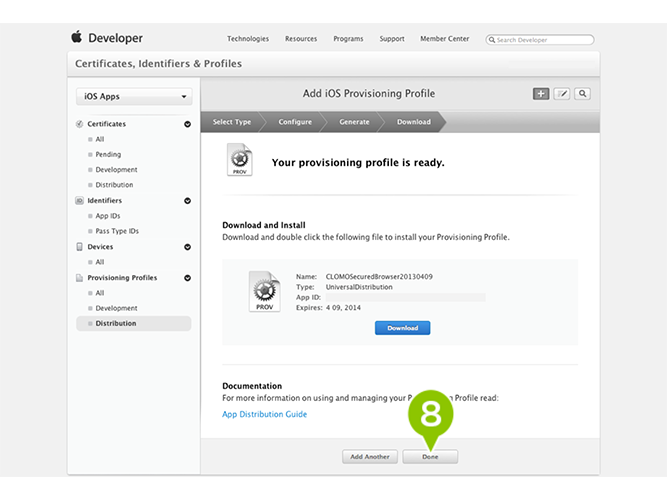Click the Generate step
667x500 pixels.
point(354,122)
